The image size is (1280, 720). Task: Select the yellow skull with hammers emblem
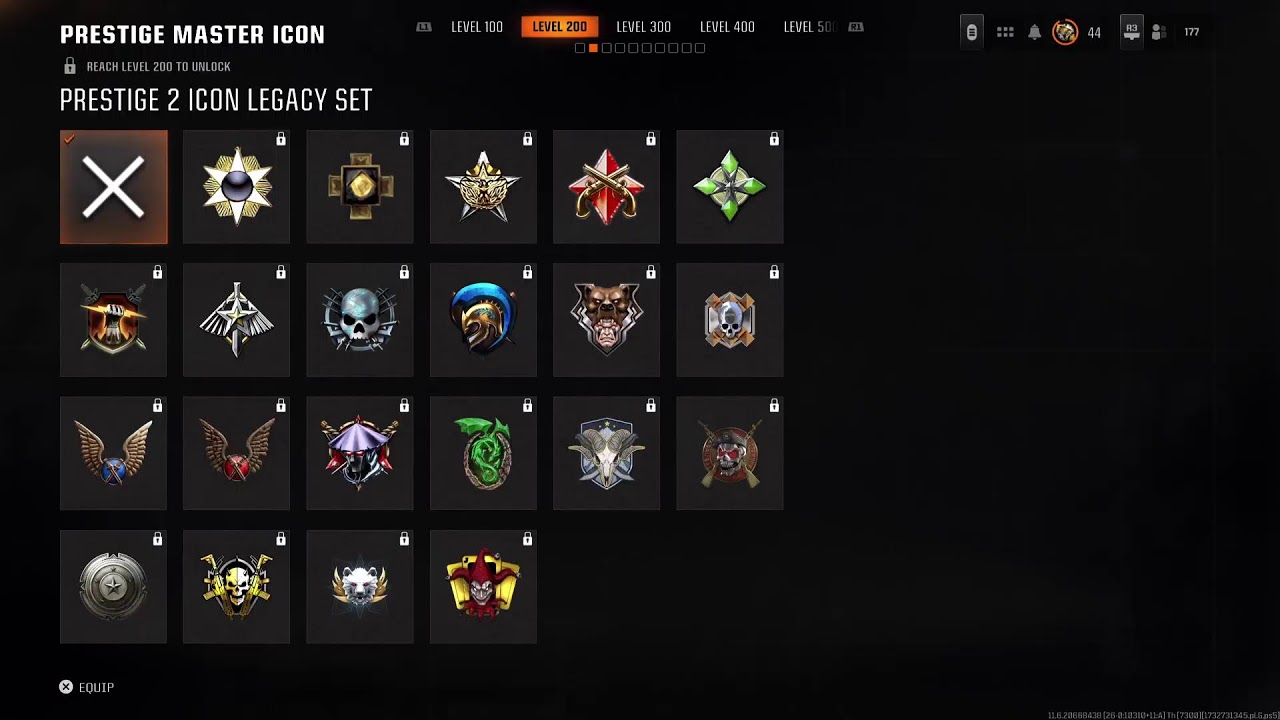pos(237,586)
